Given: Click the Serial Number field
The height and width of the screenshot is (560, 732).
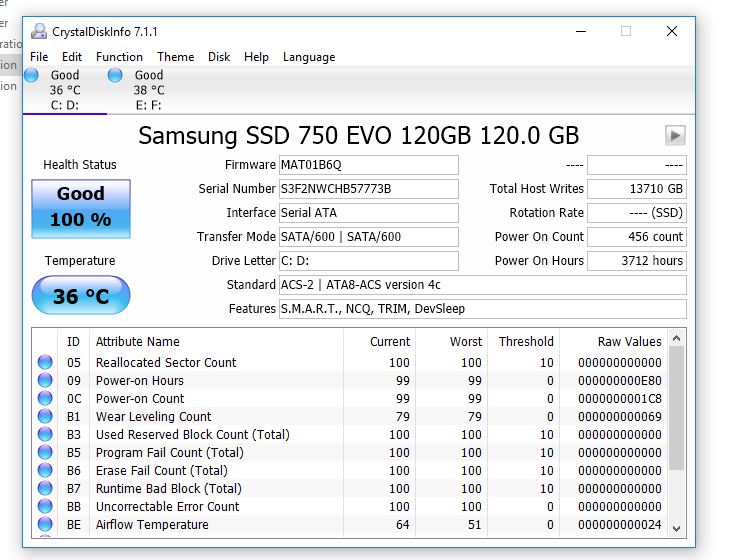Looking at the screenshot, I should click(369, 189).
